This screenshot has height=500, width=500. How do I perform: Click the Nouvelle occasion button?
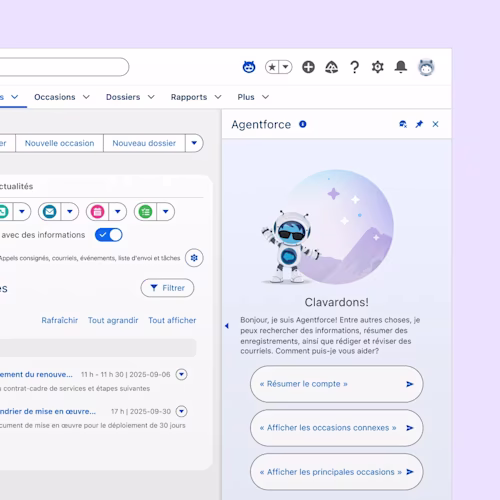point(59,143)
